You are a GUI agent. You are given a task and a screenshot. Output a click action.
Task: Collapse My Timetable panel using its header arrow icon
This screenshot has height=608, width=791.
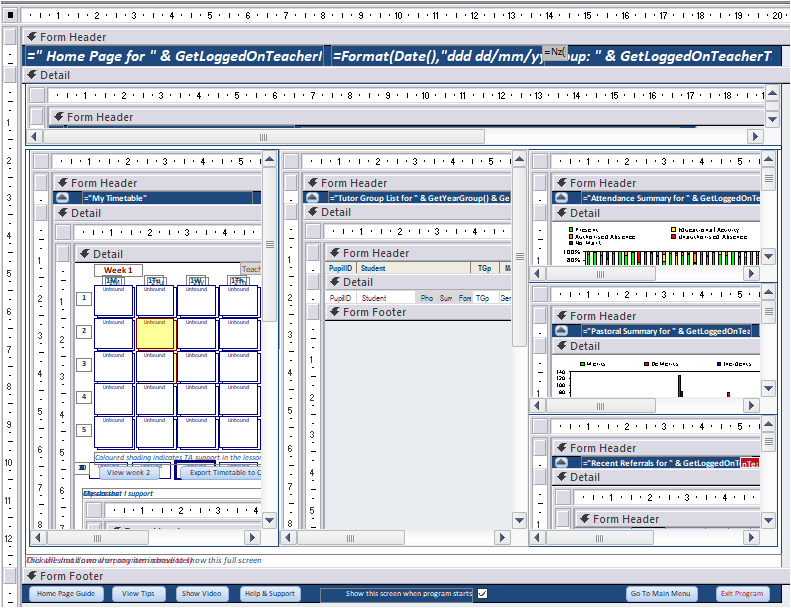63,198
